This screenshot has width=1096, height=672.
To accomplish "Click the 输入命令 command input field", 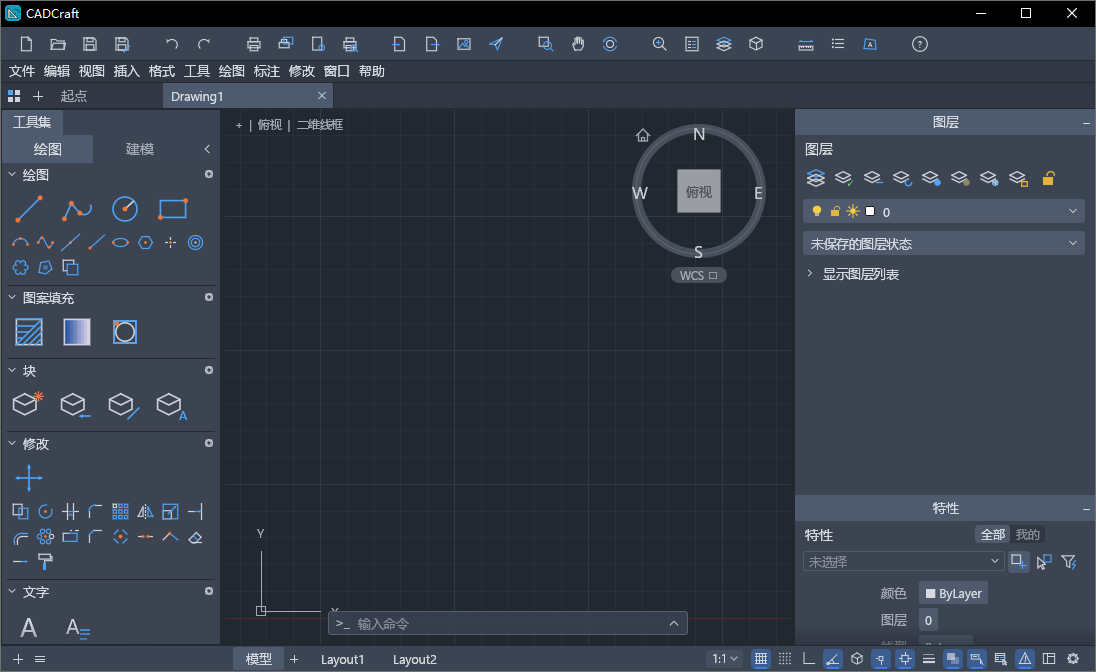I will click(x=507, y=624).
